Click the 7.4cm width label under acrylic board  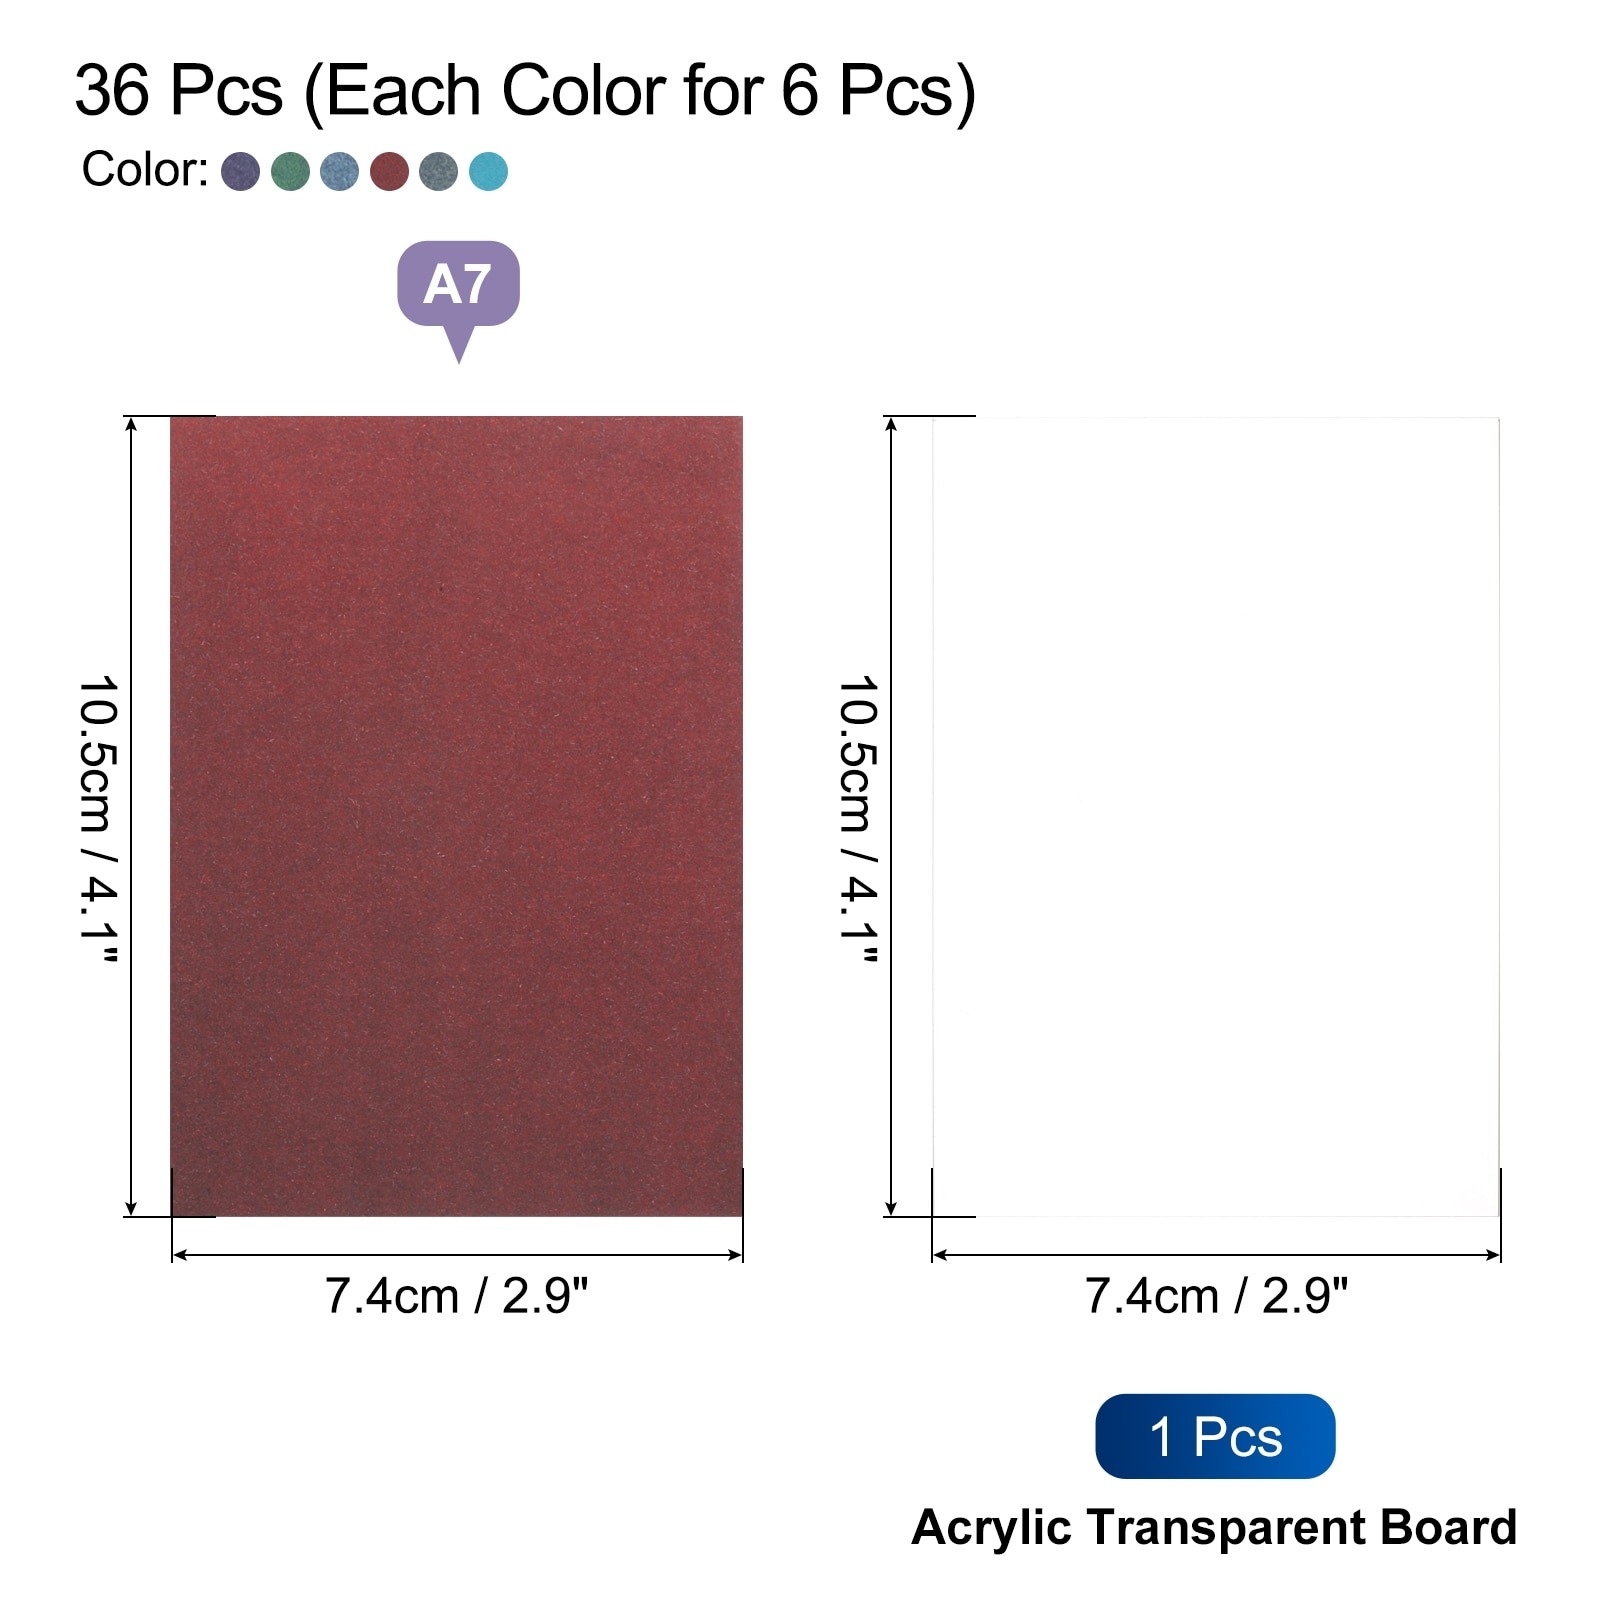point(1216,1296)
